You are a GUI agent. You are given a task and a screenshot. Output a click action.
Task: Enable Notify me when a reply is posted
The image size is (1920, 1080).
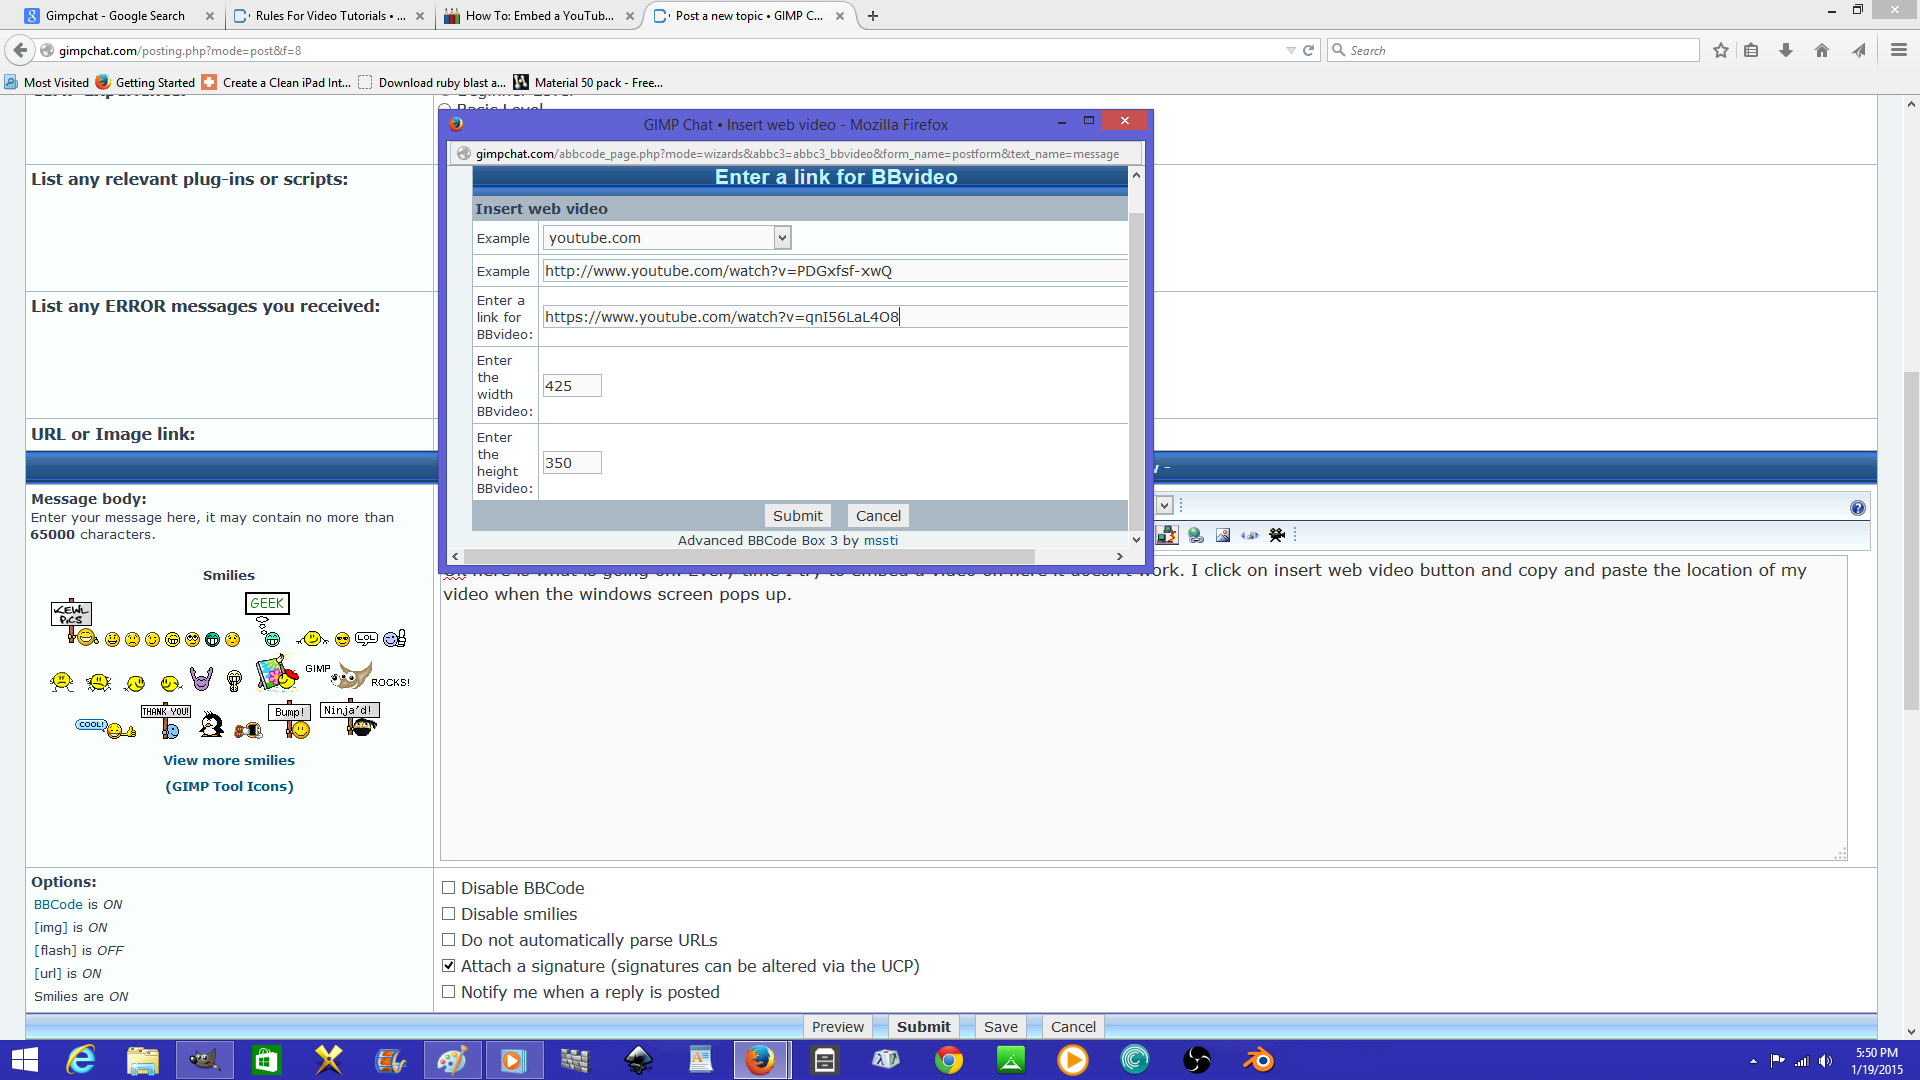448,992
